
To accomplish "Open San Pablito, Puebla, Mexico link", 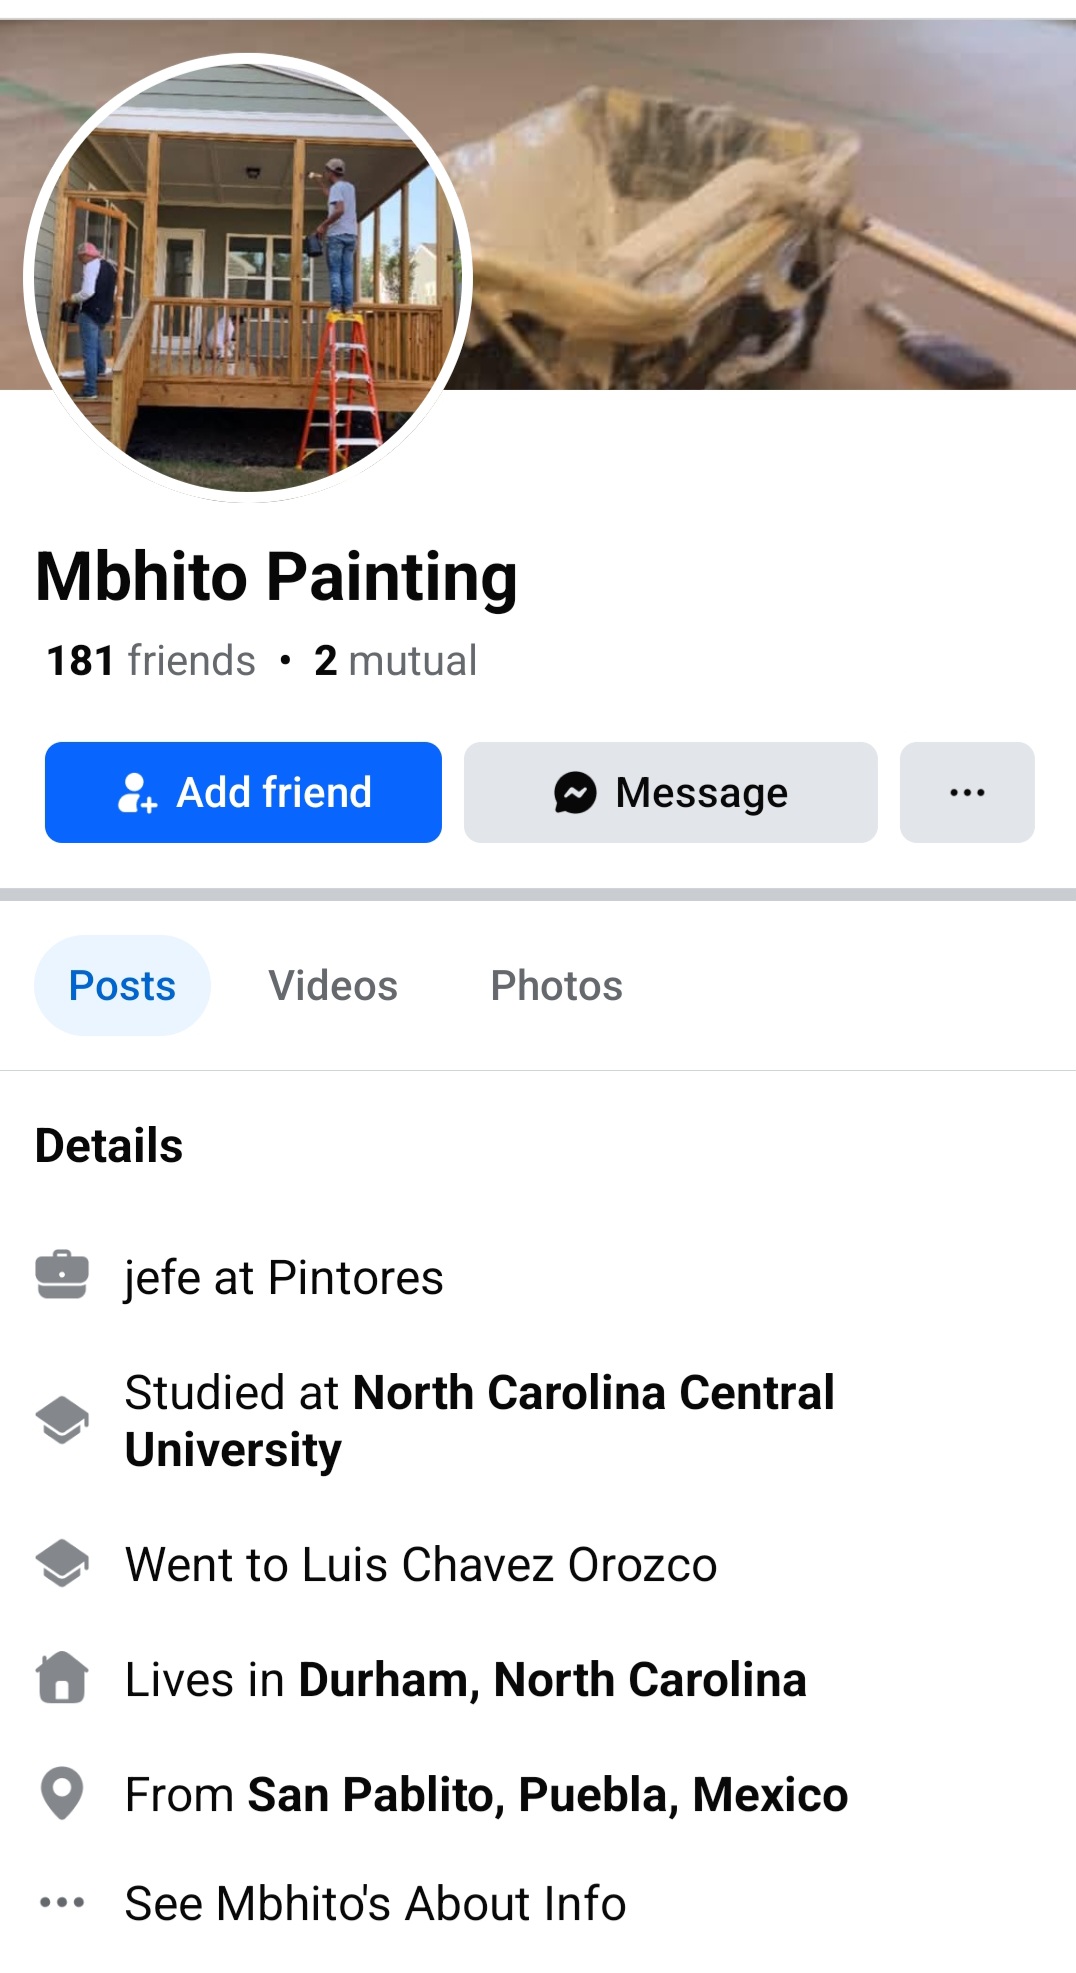I will pyautogui.click(x=547, y=1795).
